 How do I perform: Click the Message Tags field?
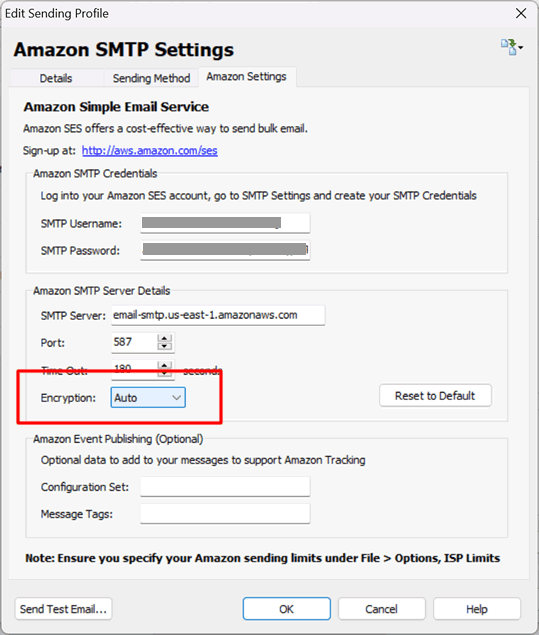tap(225, 514)
